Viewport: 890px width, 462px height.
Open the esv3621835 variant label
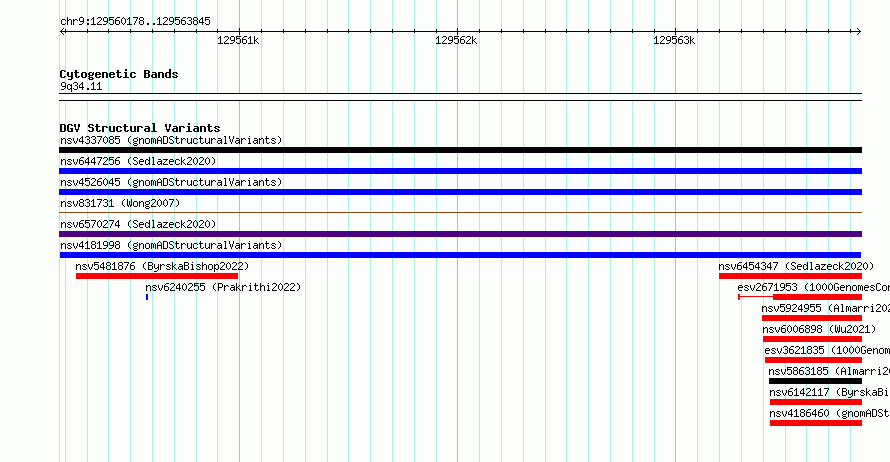tap(827, 350)
